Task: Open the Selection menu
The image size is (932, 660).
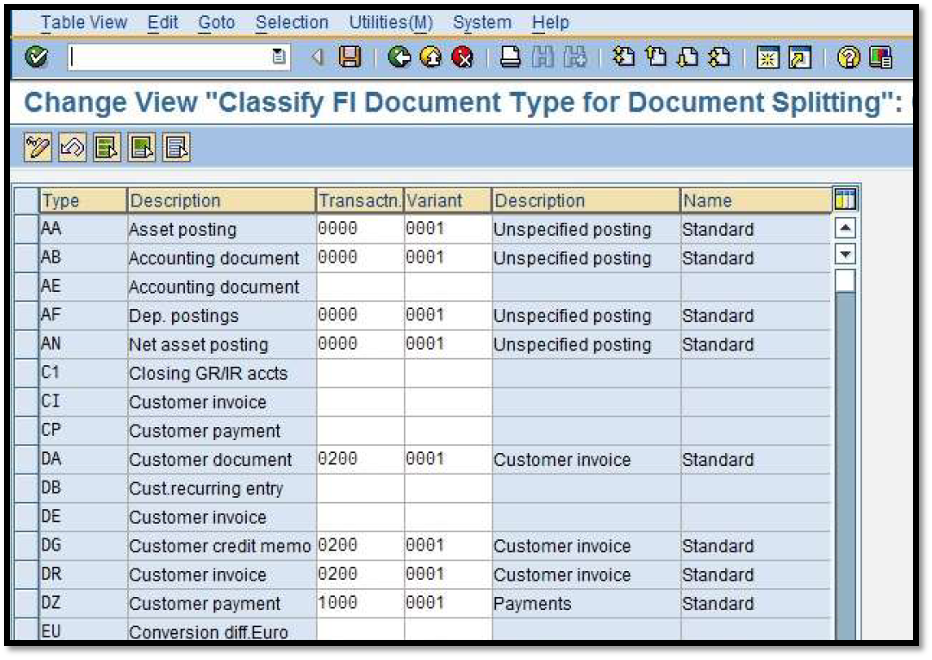Action: pyautogui.click(x=291, y=23)
